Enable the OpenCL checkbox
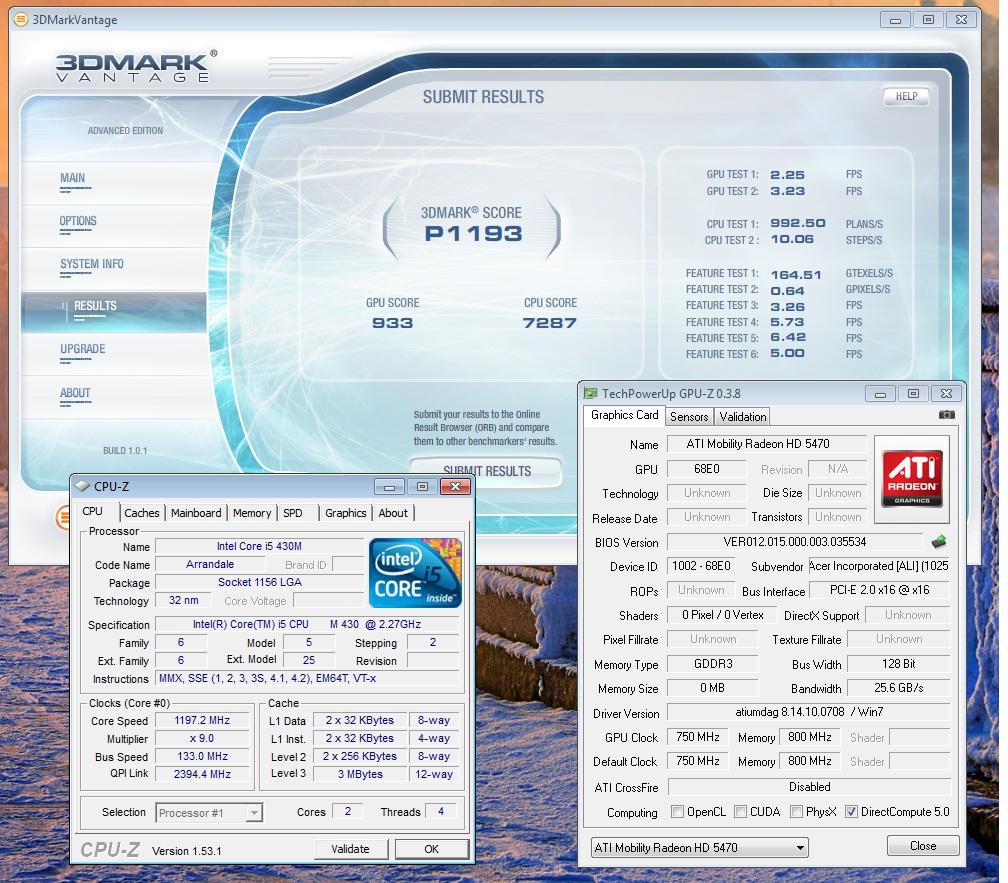1008x883 pixels. (x=677, y=812)
